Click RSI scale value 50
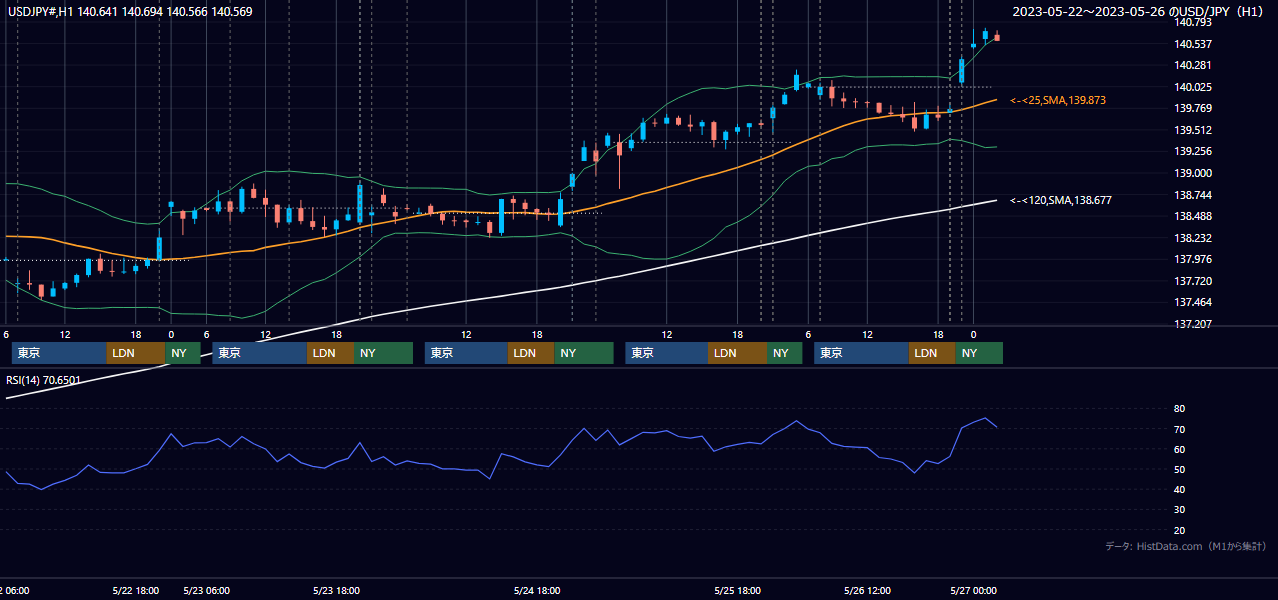 tap(1179, 469)
